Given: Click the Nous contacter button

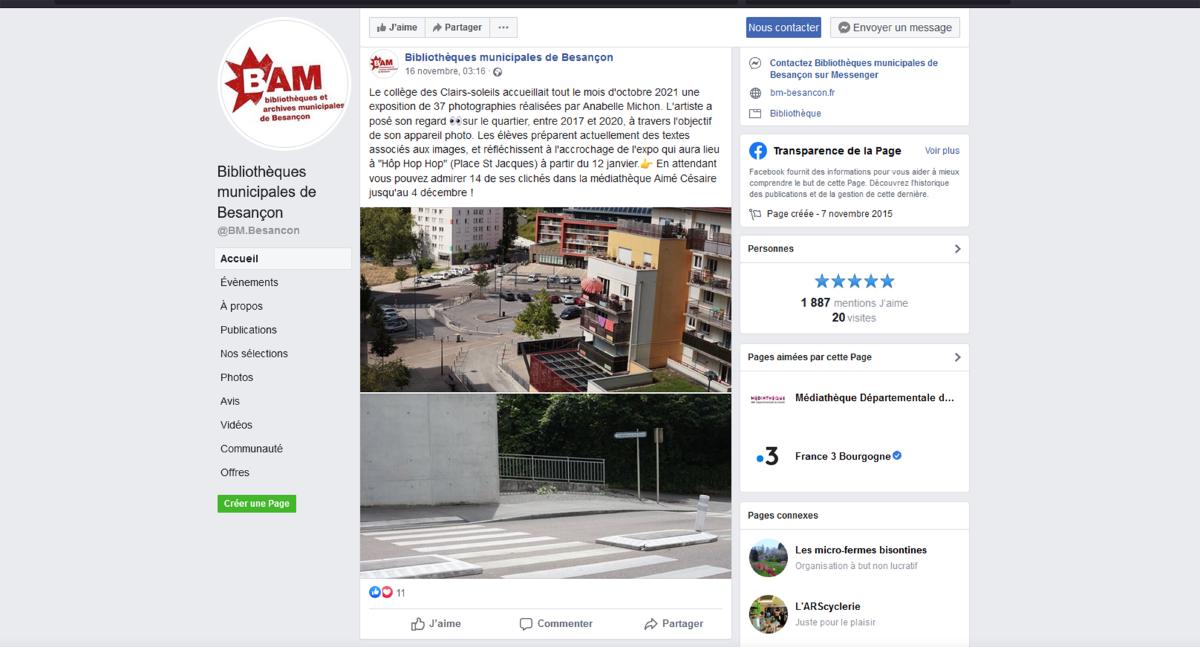Looking at the screenshot, I should point(783,27).
